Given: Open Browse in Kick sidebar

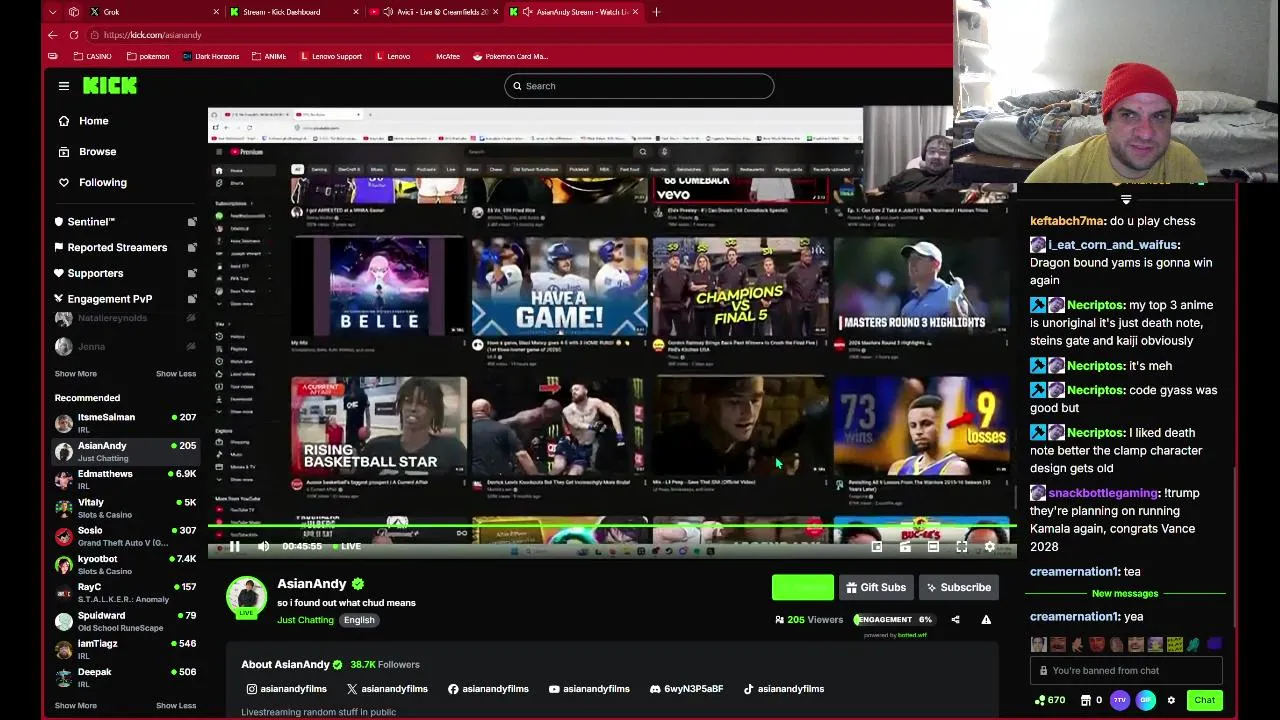Looking at the screenshot, I should (x=98, y=152).
